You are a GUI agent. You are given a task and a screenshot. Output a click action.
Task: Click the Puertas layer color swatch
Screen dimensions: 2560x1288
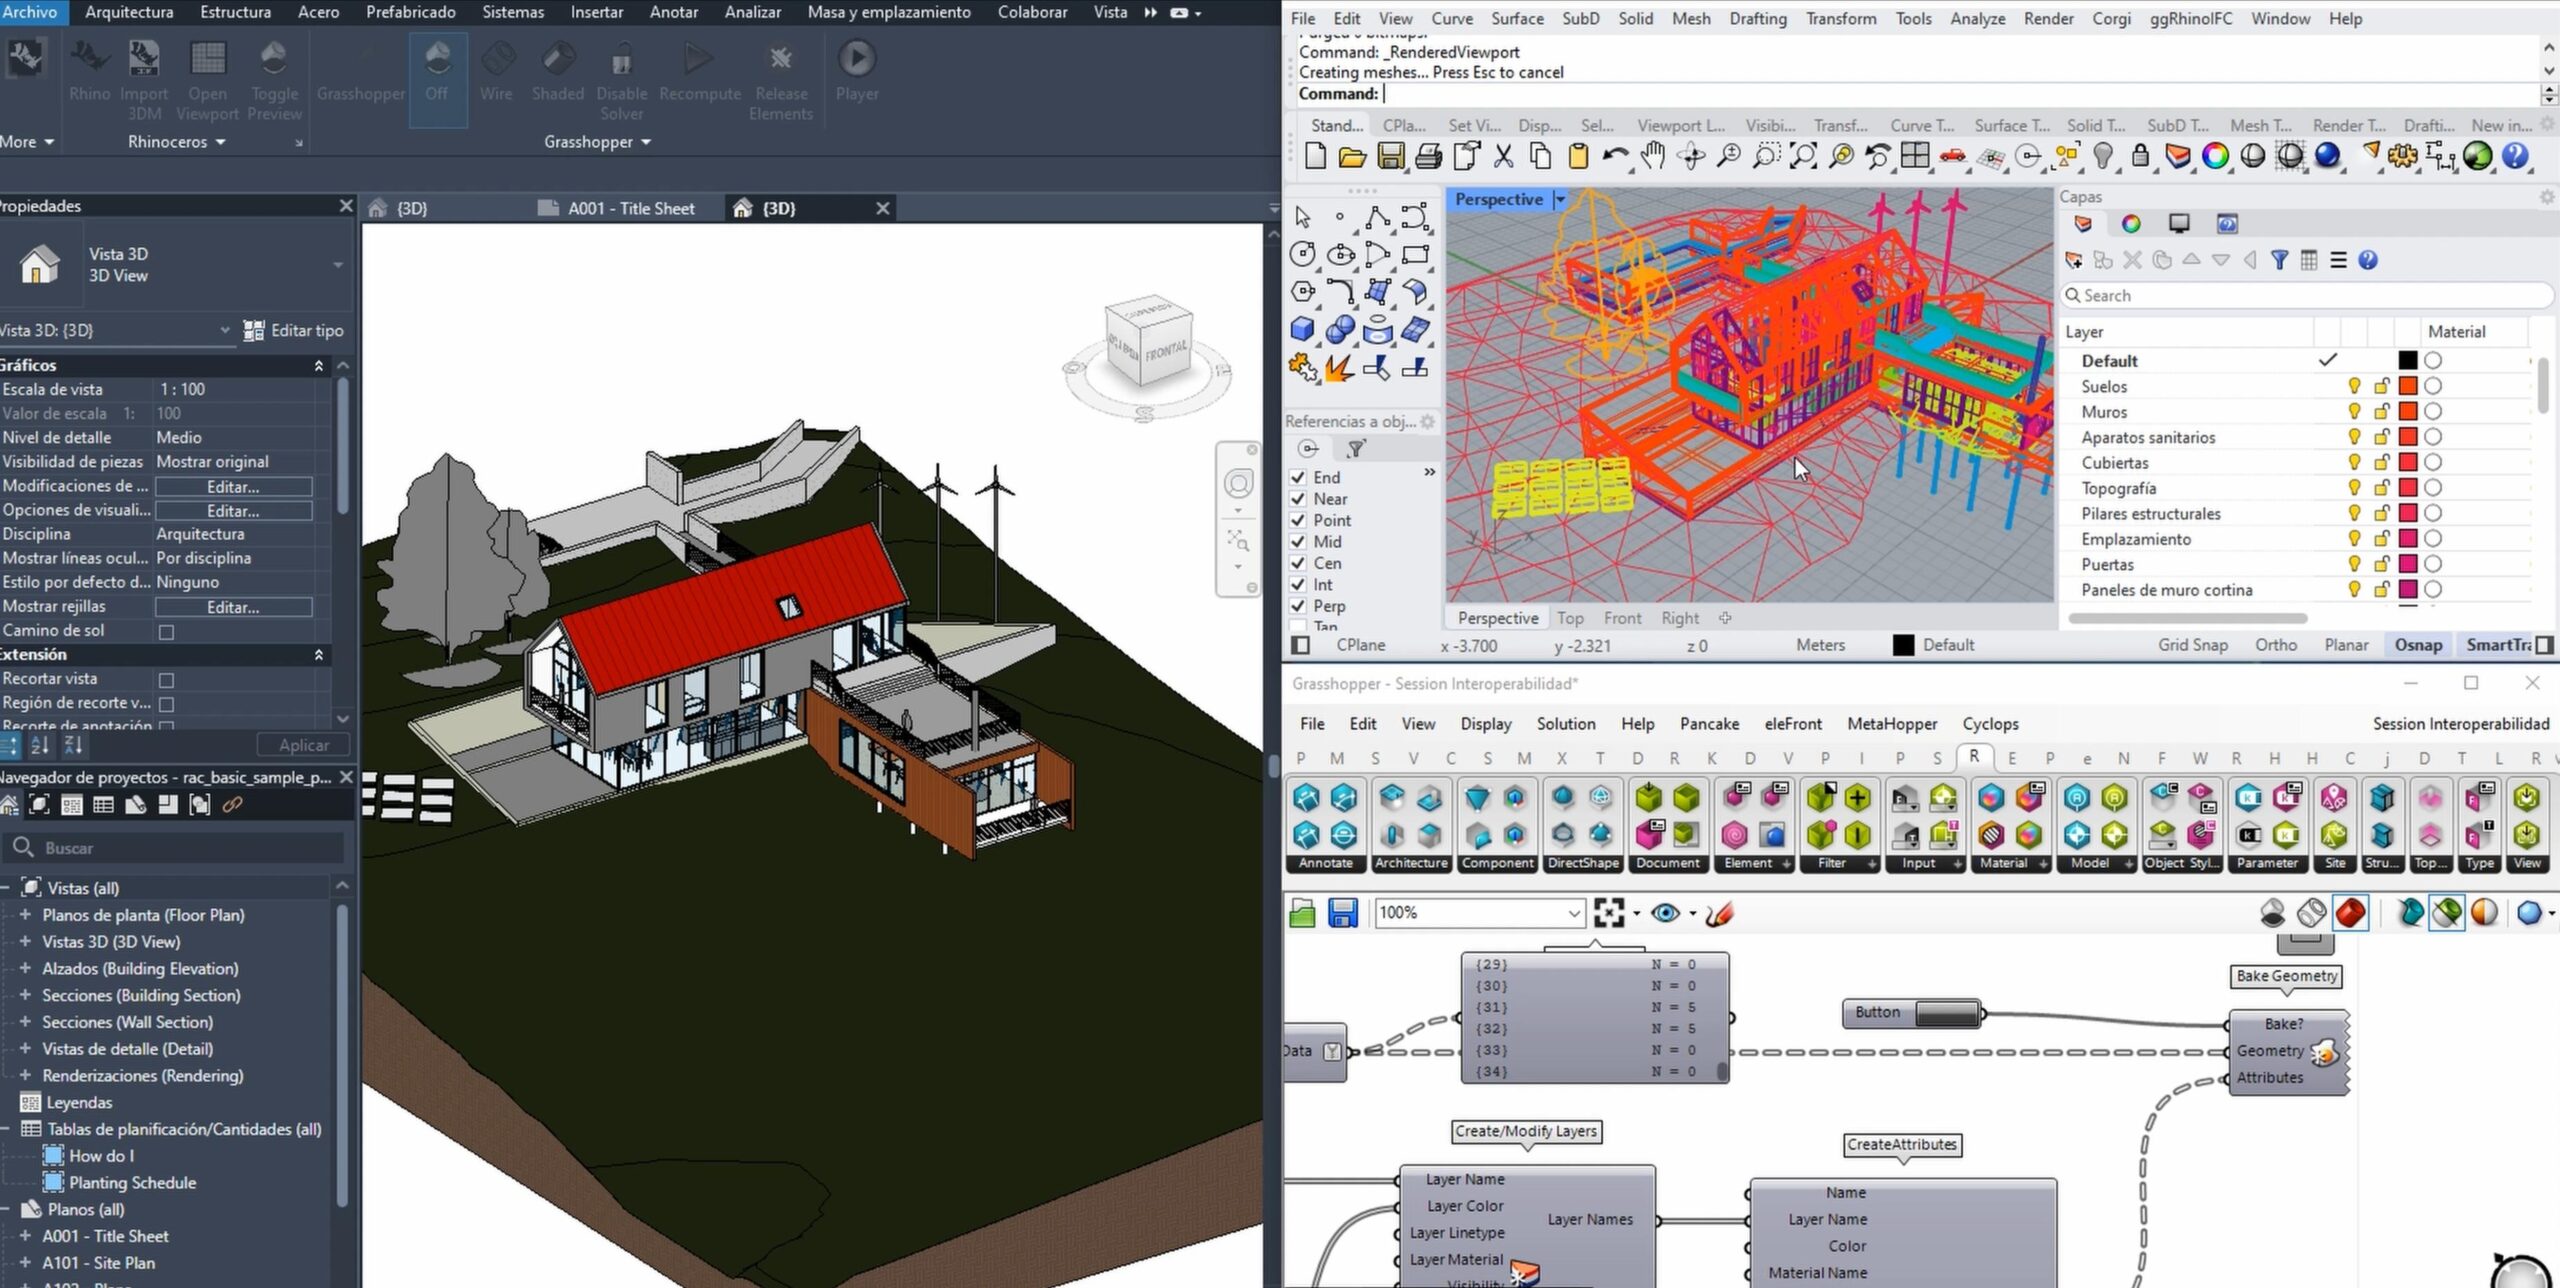[x=2408, y=564]
